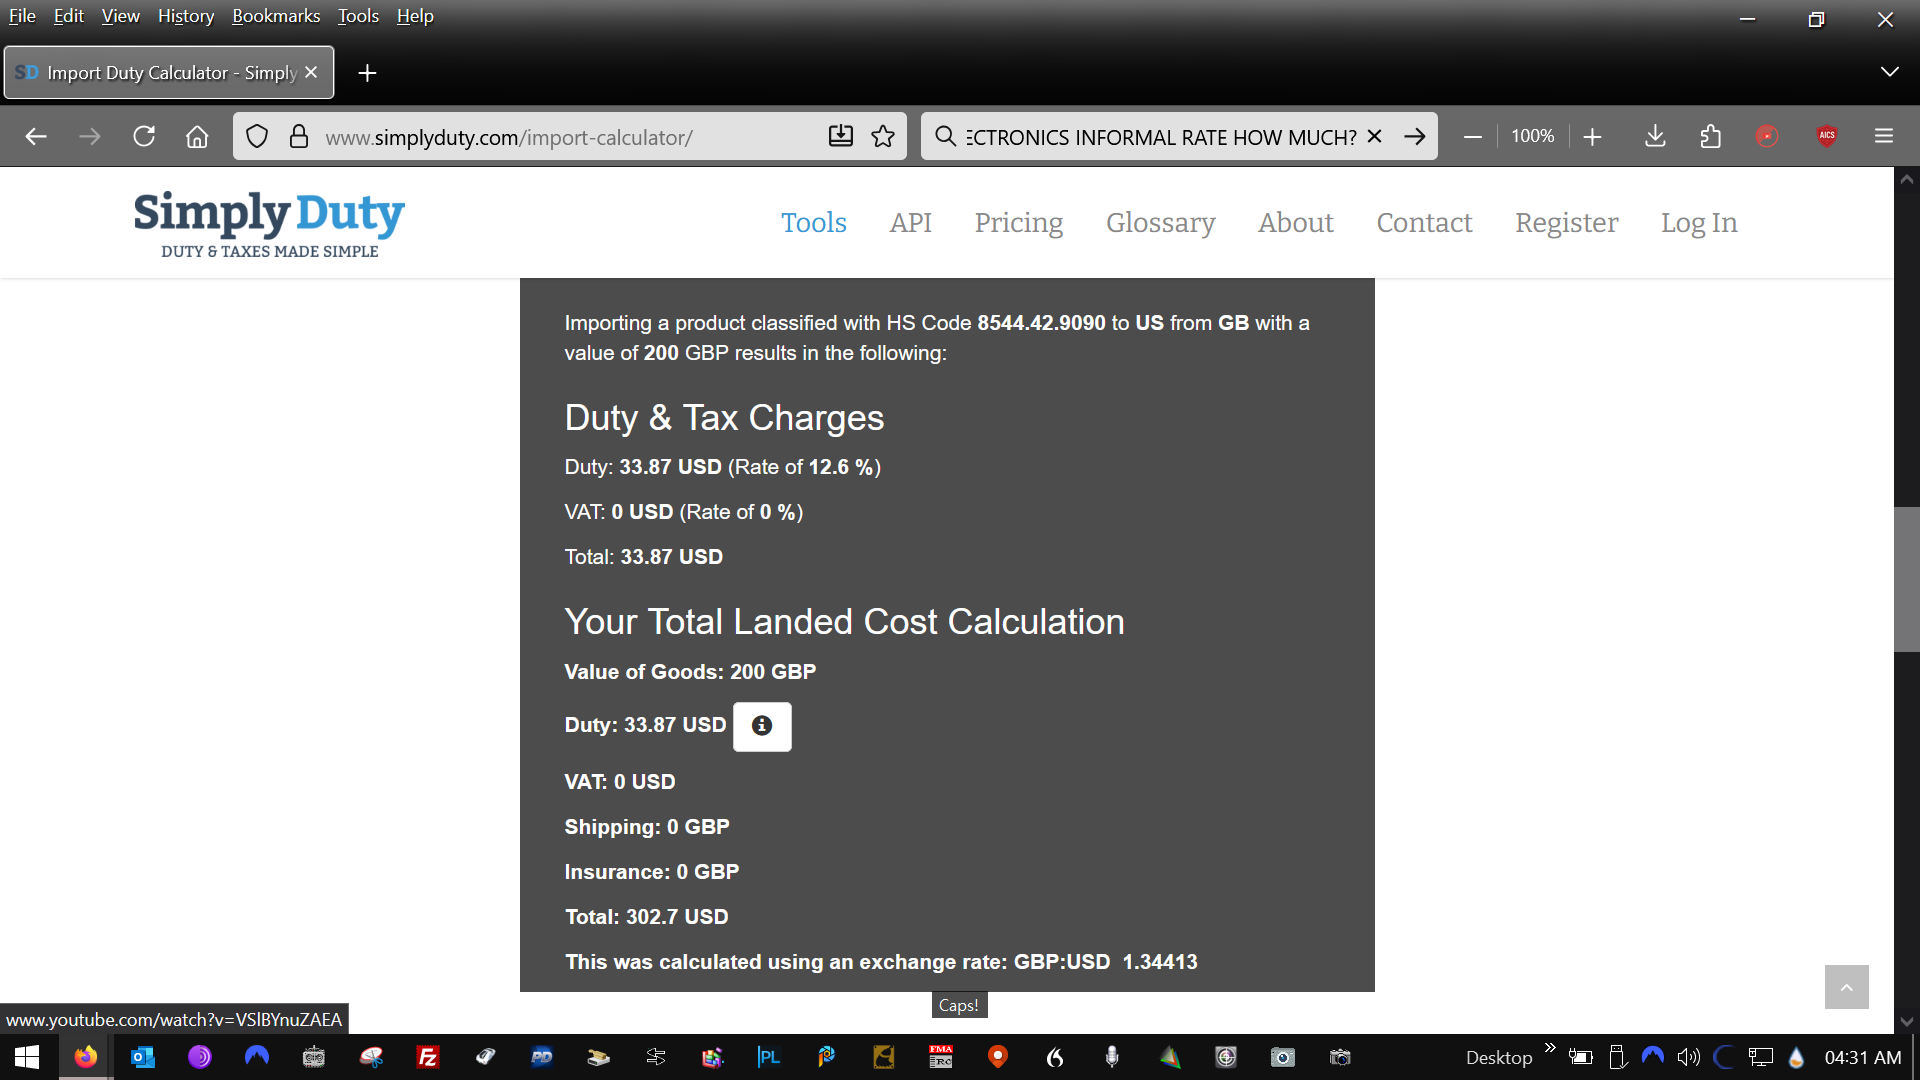1920x1080 pixels.
Task: Expand the list all tabs chevron
Action: point(1889,72)
